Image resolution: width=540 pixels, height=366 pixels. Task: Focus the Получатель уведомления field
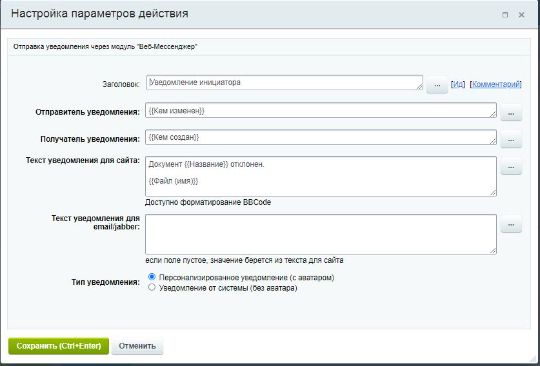point(321,137)
